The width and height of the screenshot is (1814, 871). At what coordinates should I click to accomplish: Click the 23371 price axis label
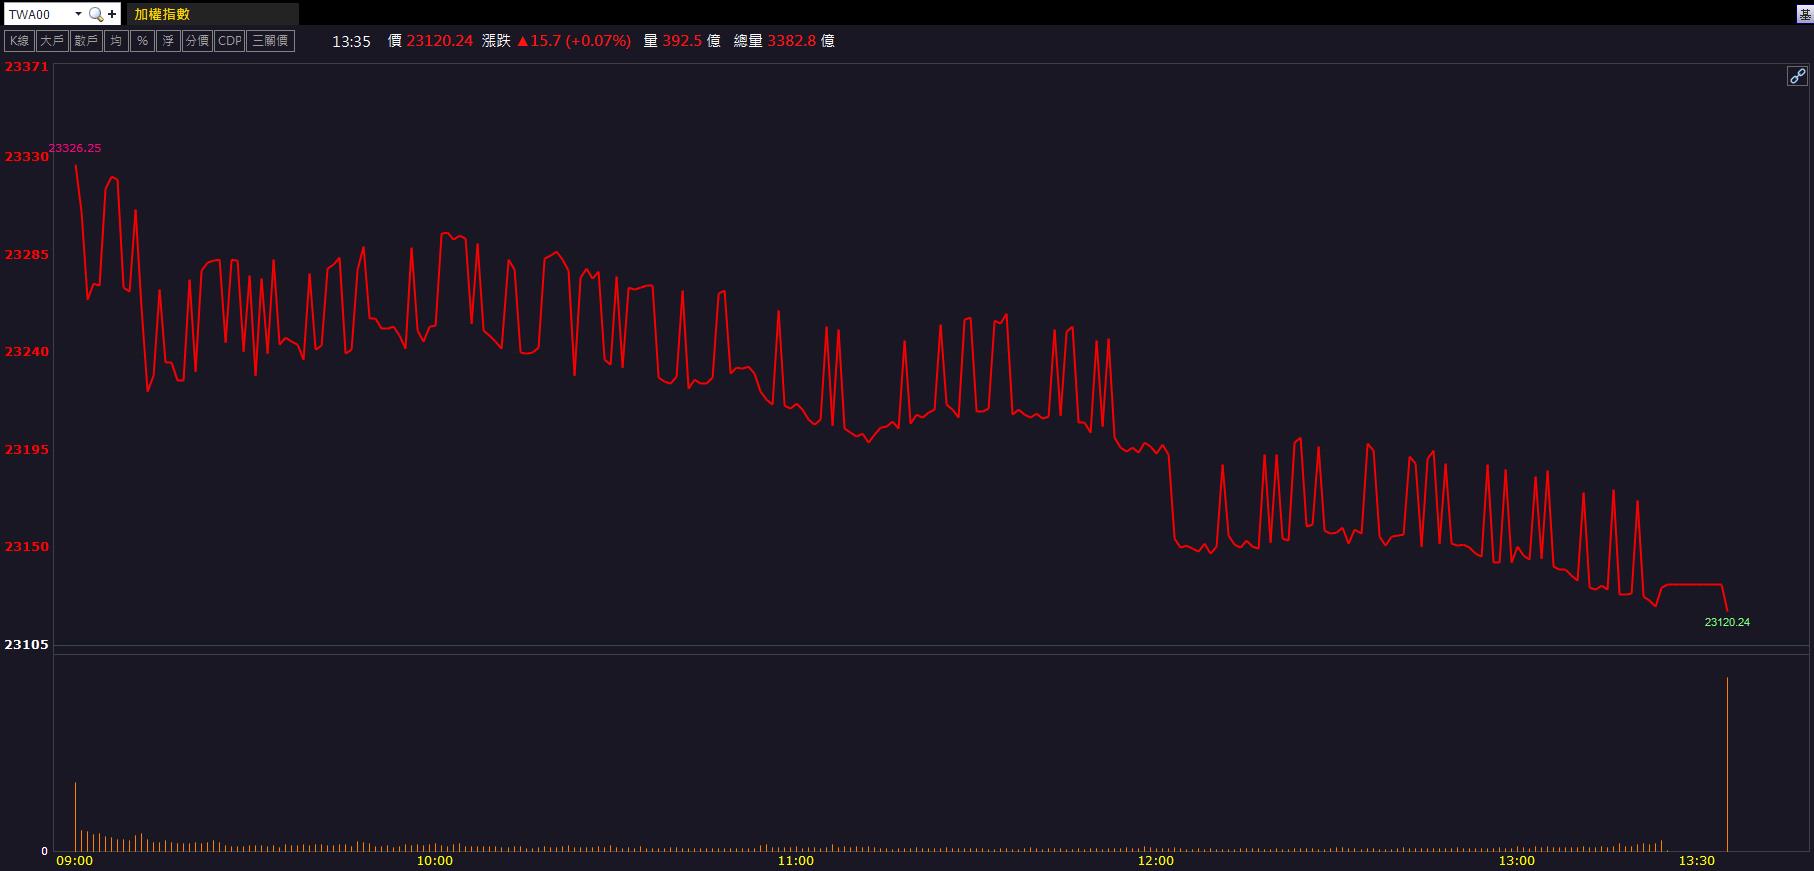click(x=27, y=67)
